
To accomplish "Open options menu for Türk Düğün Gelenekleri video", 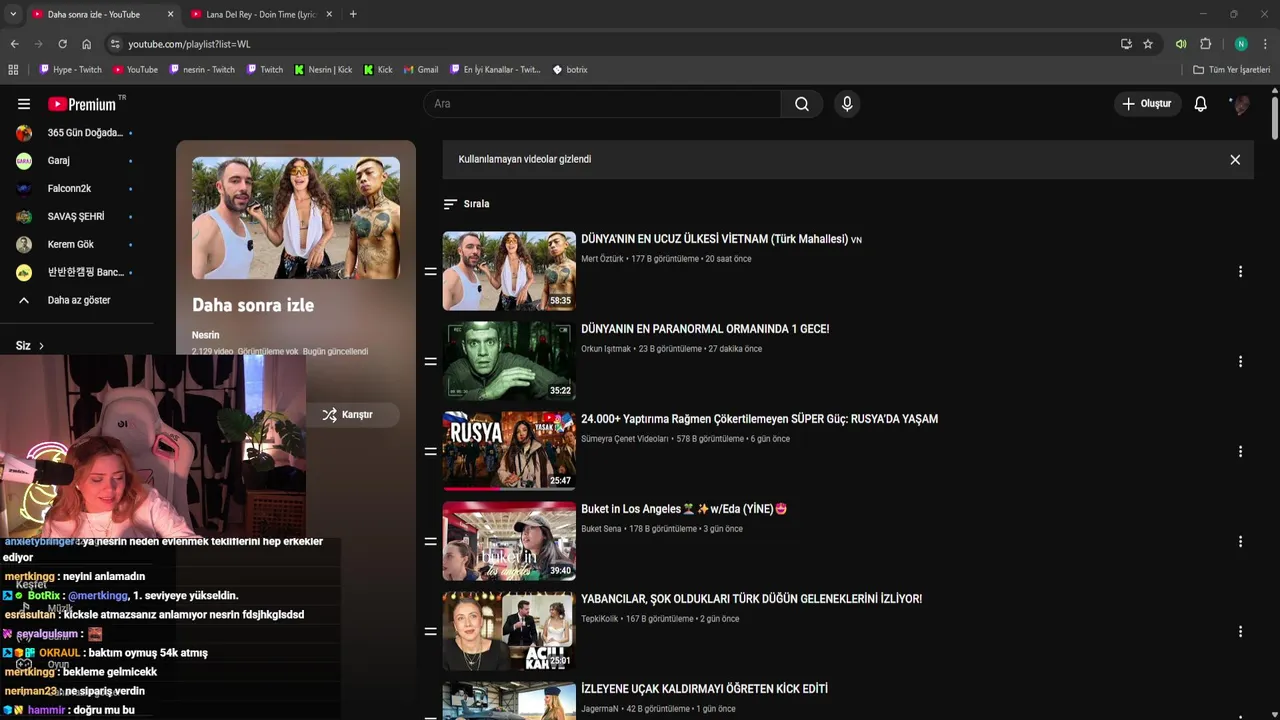I will [x=1240, y=631].
